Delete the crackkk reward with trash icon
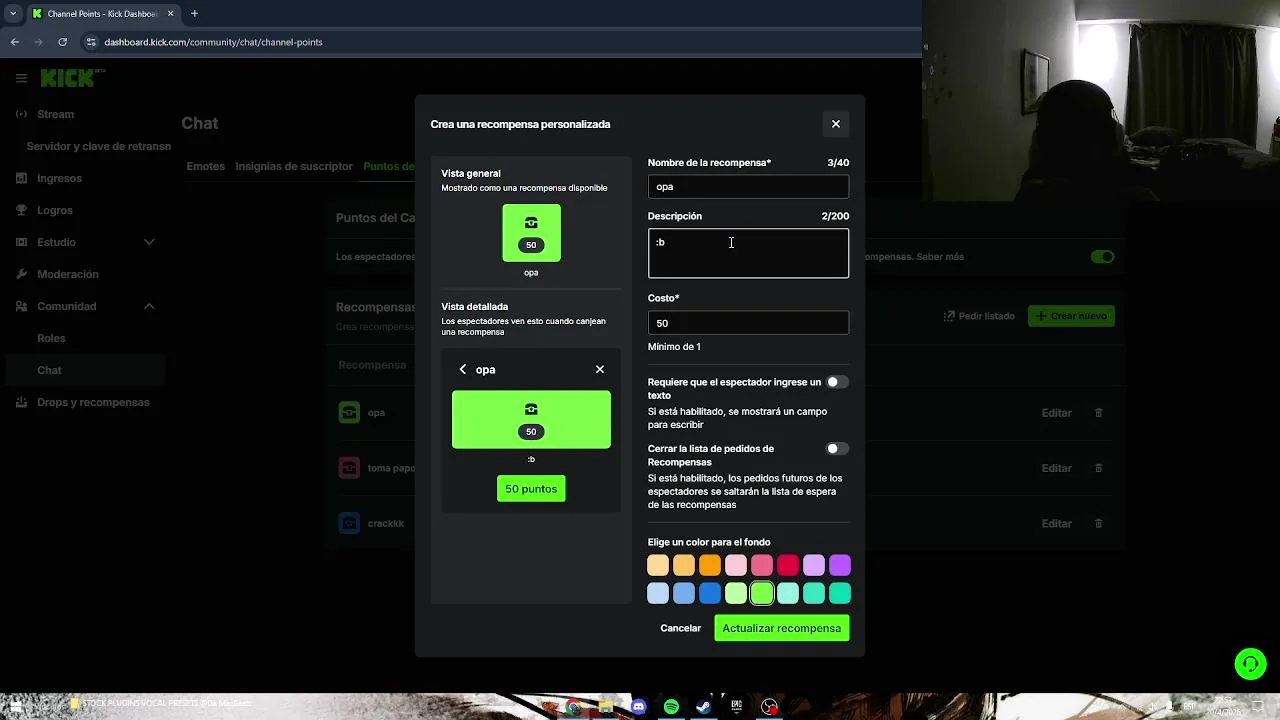This screenshot has height=720, width=1280. point(1098,524)
